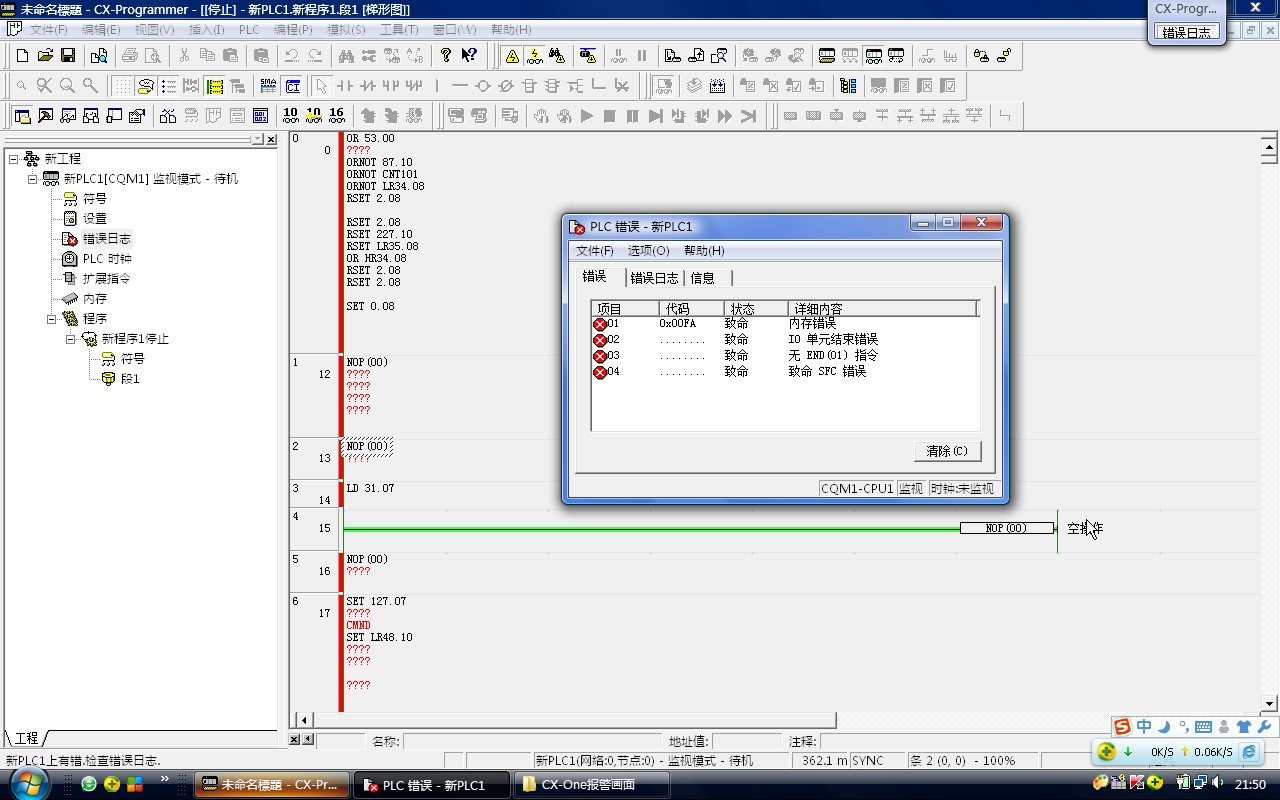Collapse the 程序 tree node
The image size is (1280, 800).
[x=52, y=319]
